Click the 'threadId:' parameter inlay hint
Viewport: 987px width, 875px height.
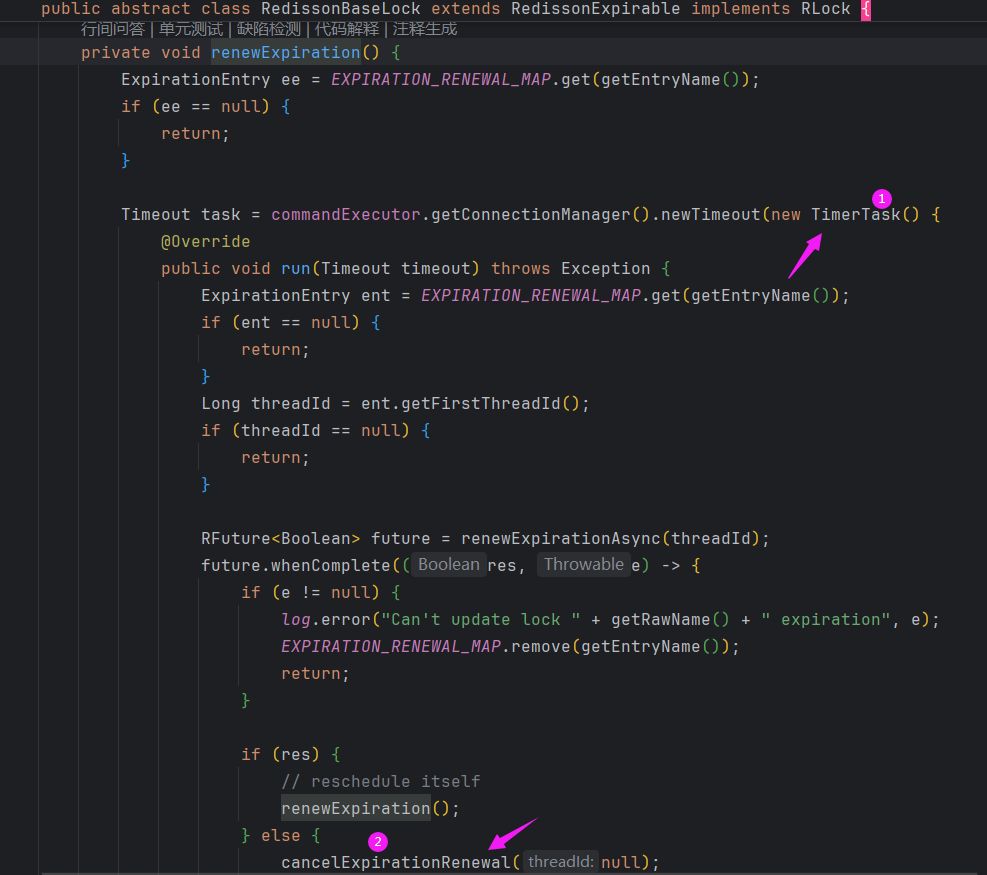[560, 862]
